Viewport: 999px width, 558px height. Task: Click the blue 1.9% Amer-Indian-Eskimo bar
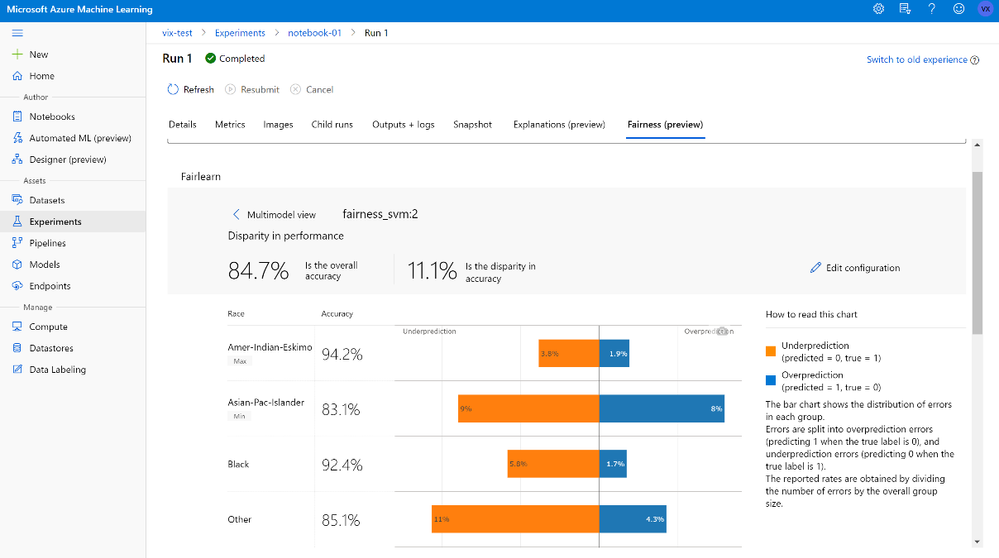click(x=614, y=354)
